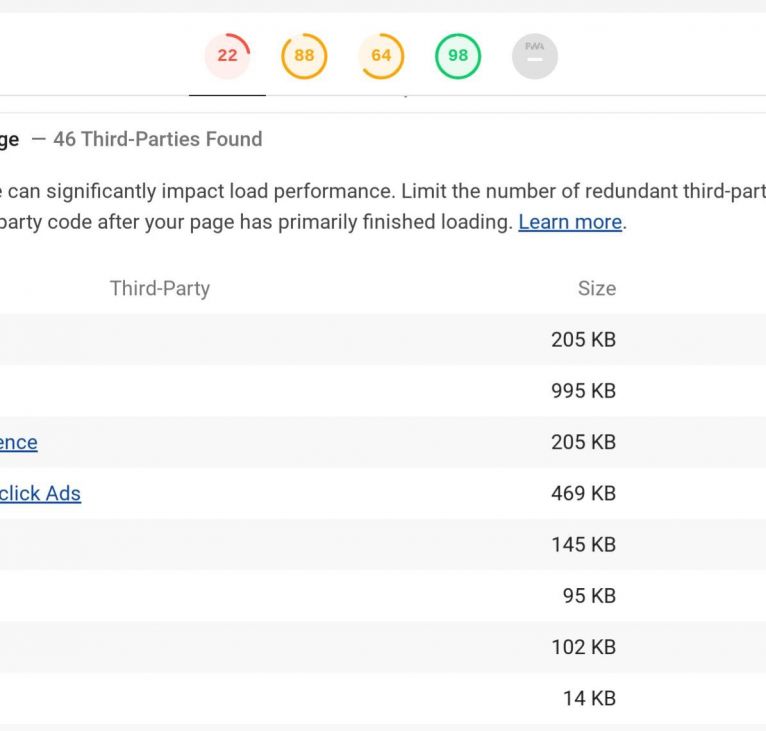Open the link ending in "click Ads"
Viewport: 766px width, 731px height.
[x=40, y=493]
